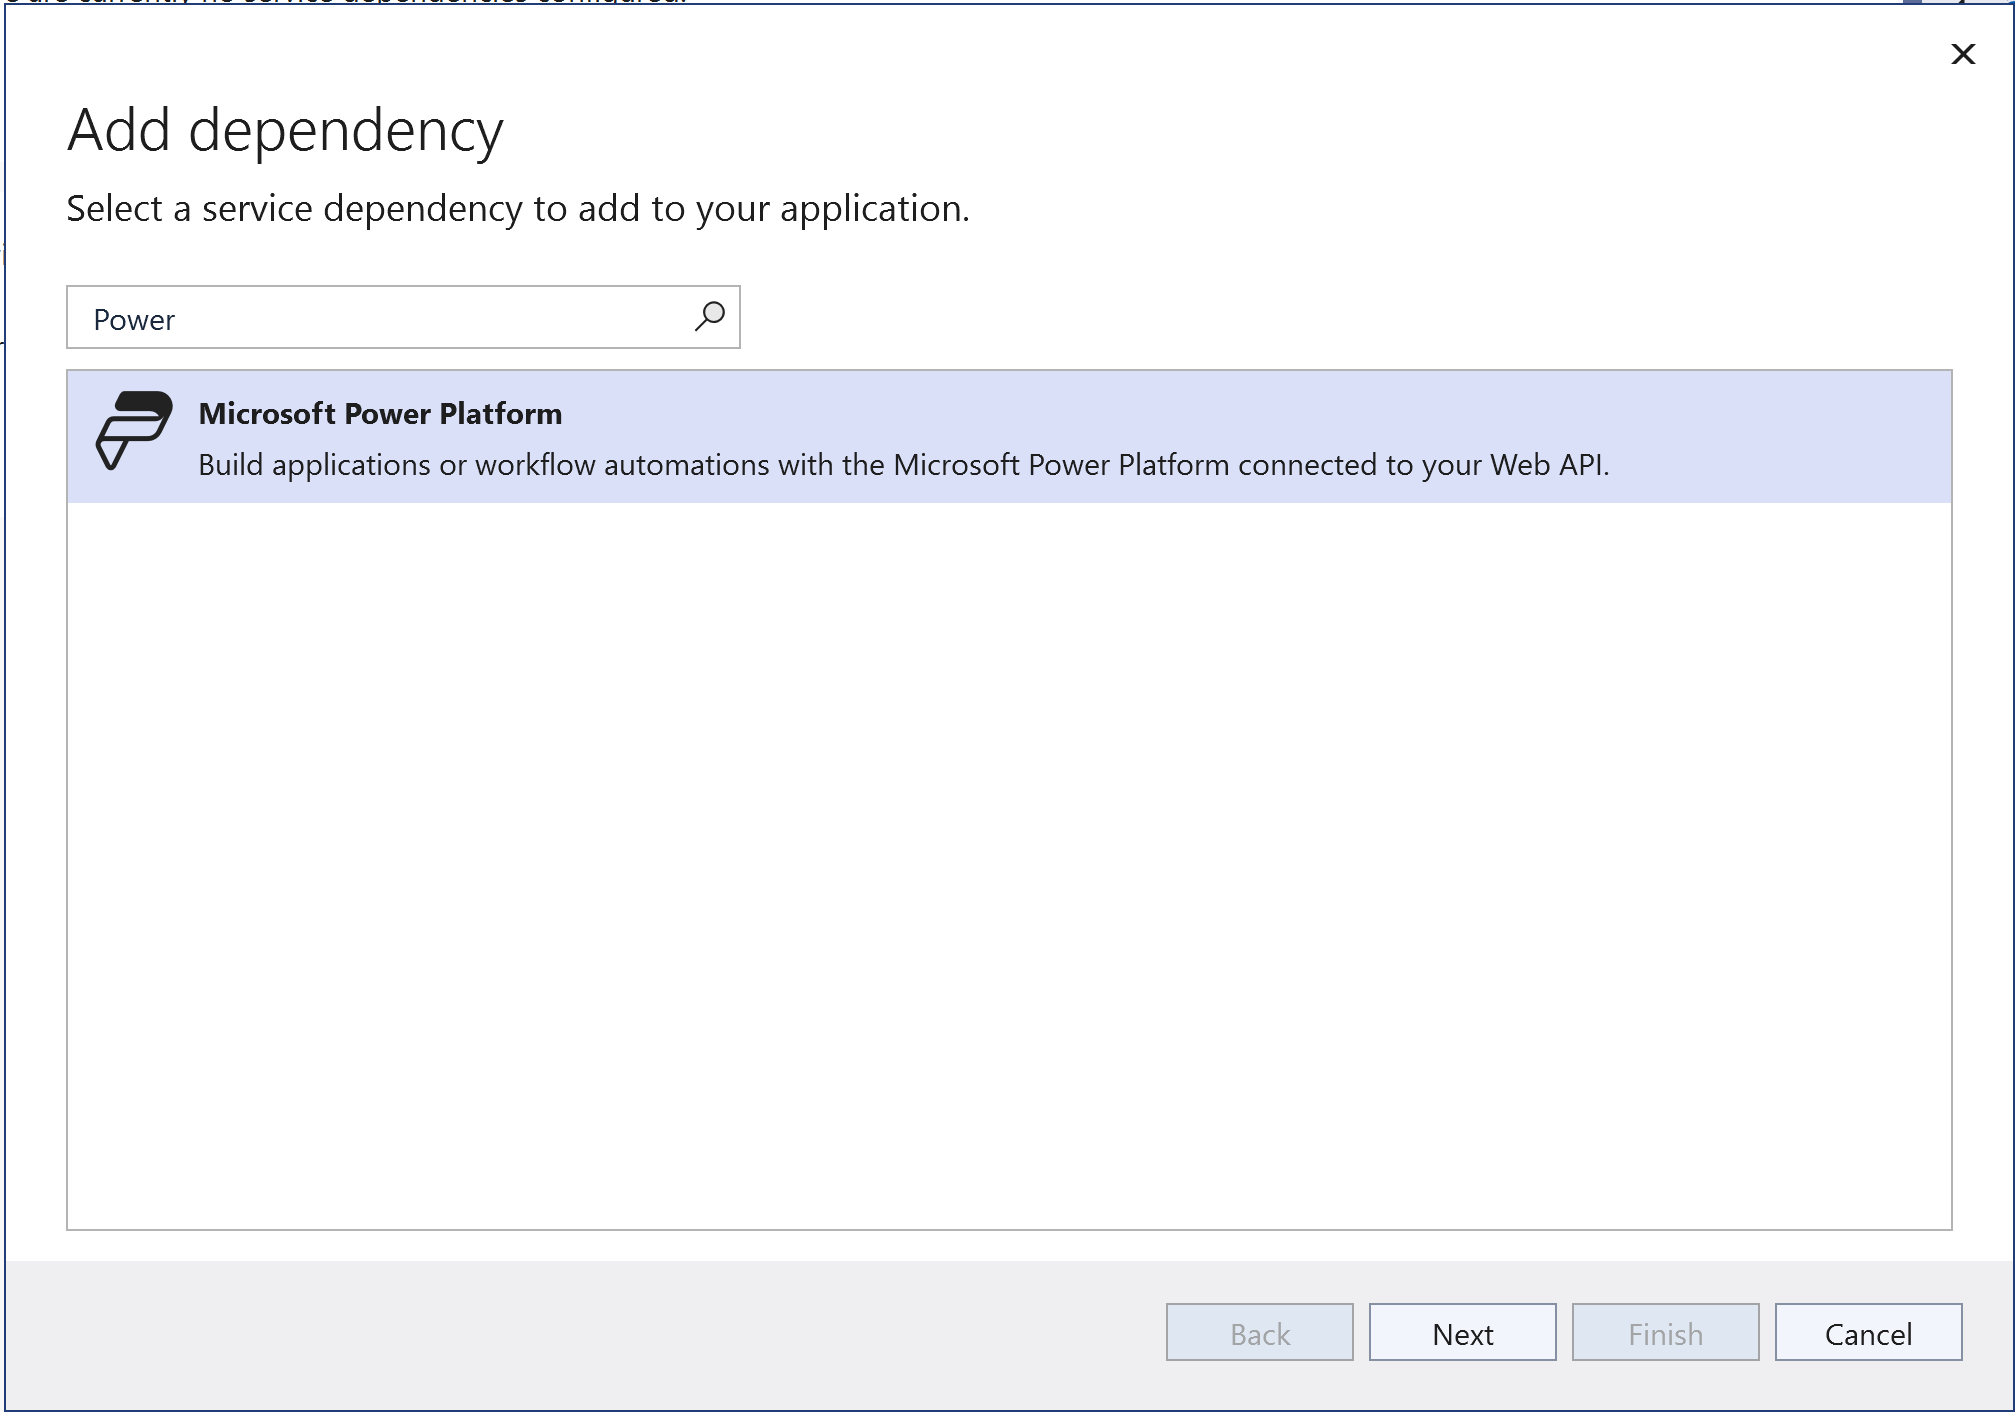The image size is (2015, 1412).
Task: Cancel adding the dependency
Action: point(1867,1333)
